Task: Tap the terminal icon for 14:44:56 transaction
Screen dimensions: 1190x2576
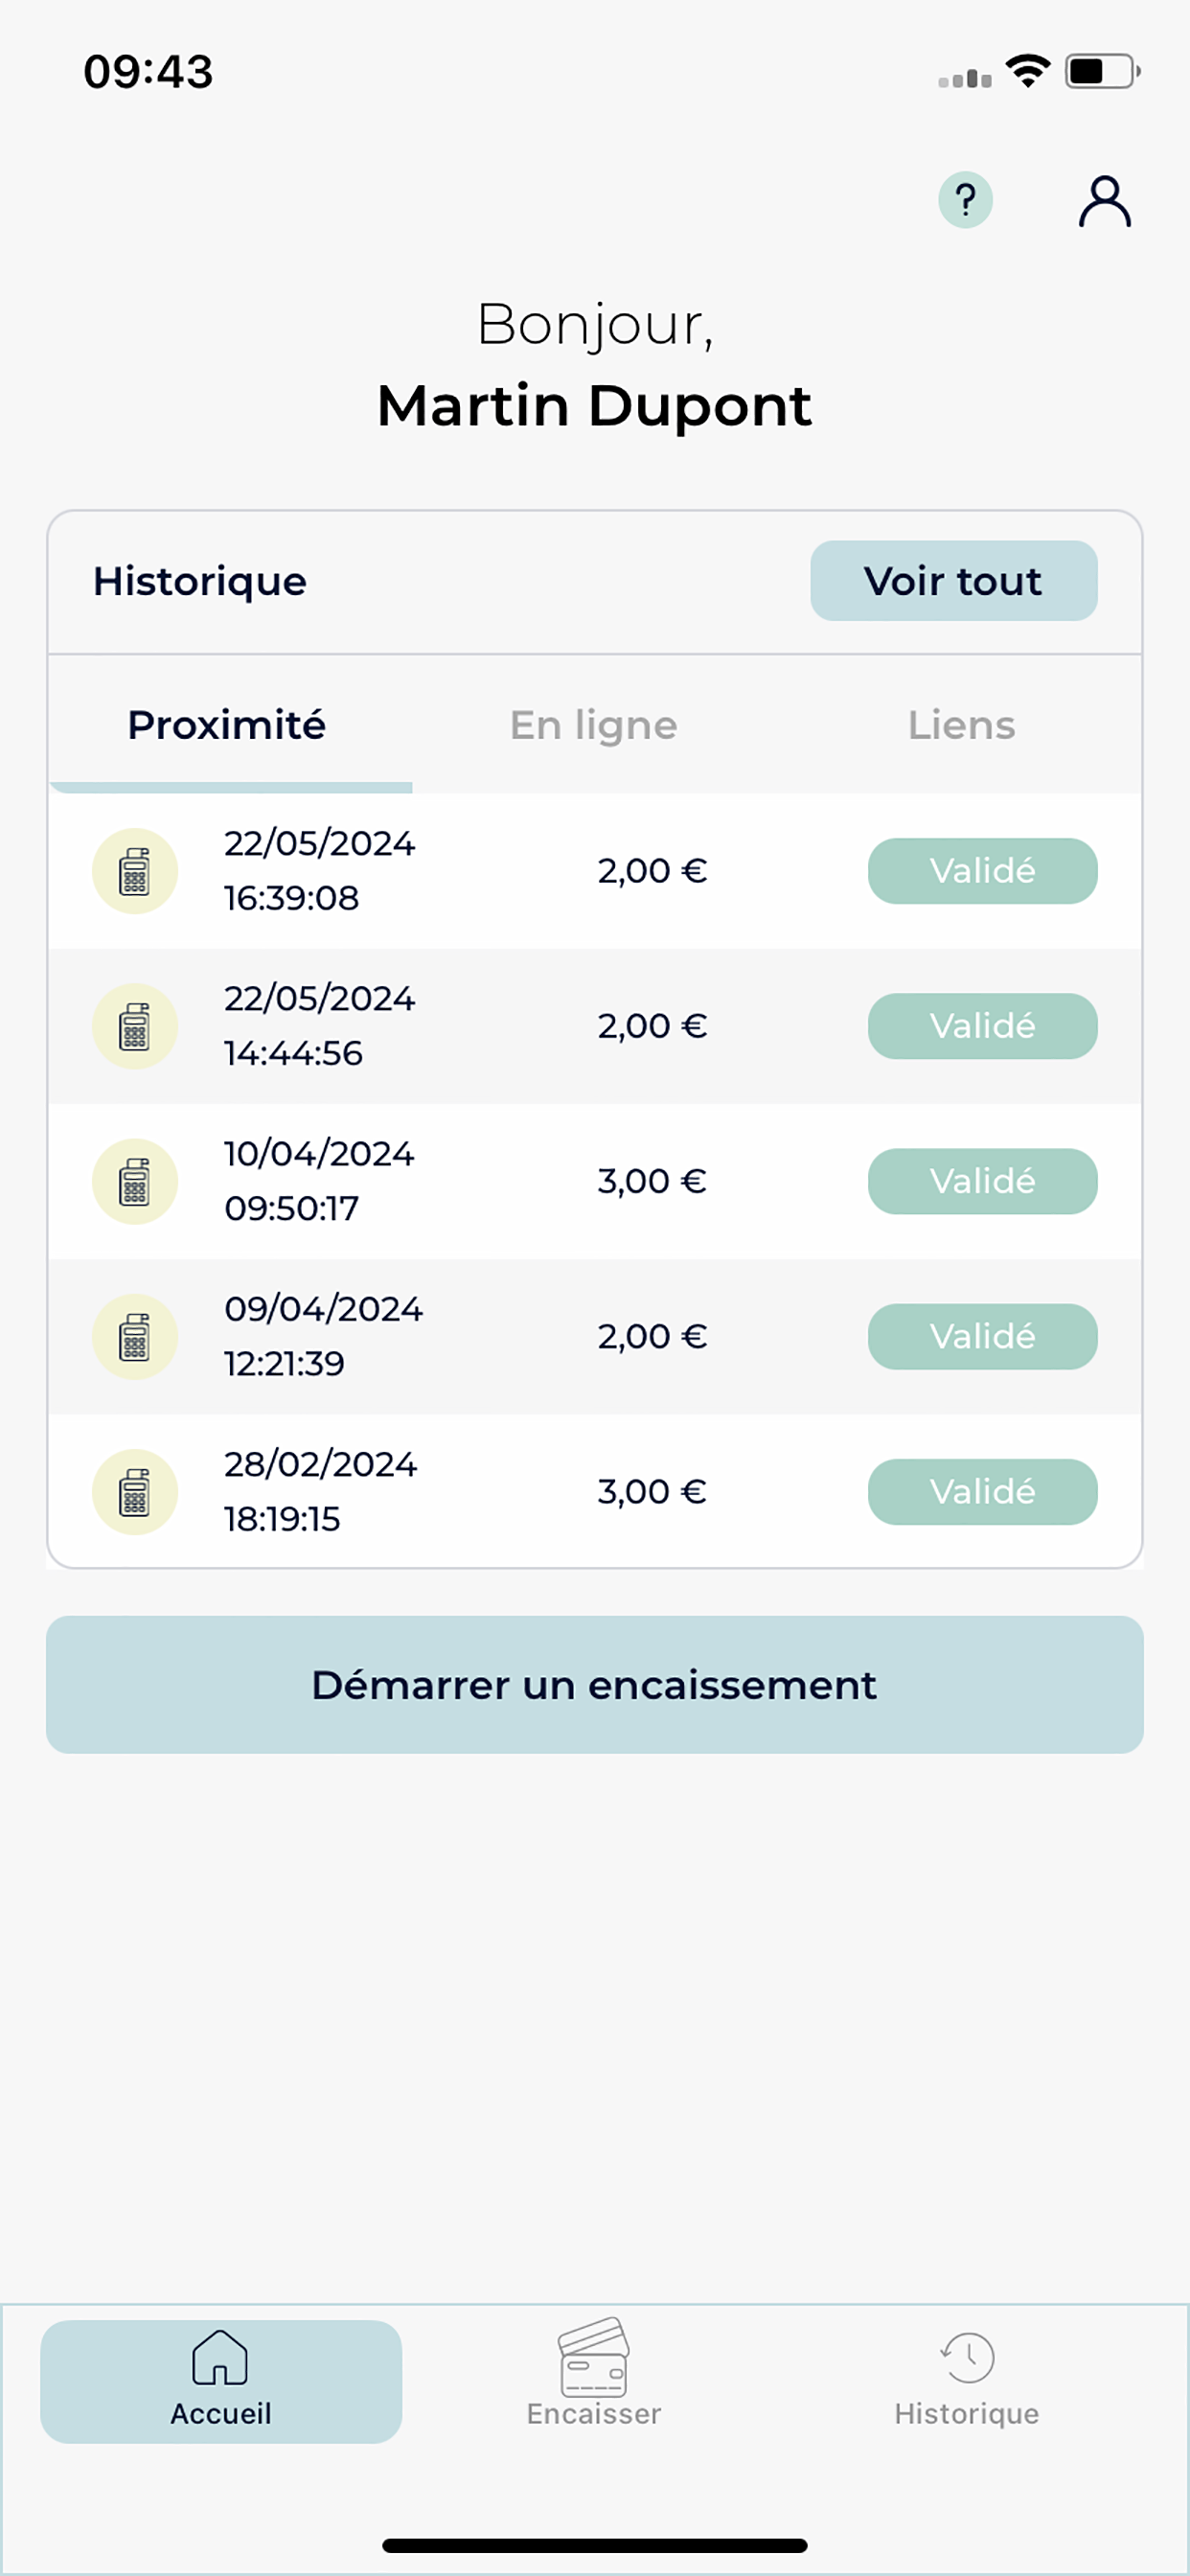Action: pos(135,1026)
